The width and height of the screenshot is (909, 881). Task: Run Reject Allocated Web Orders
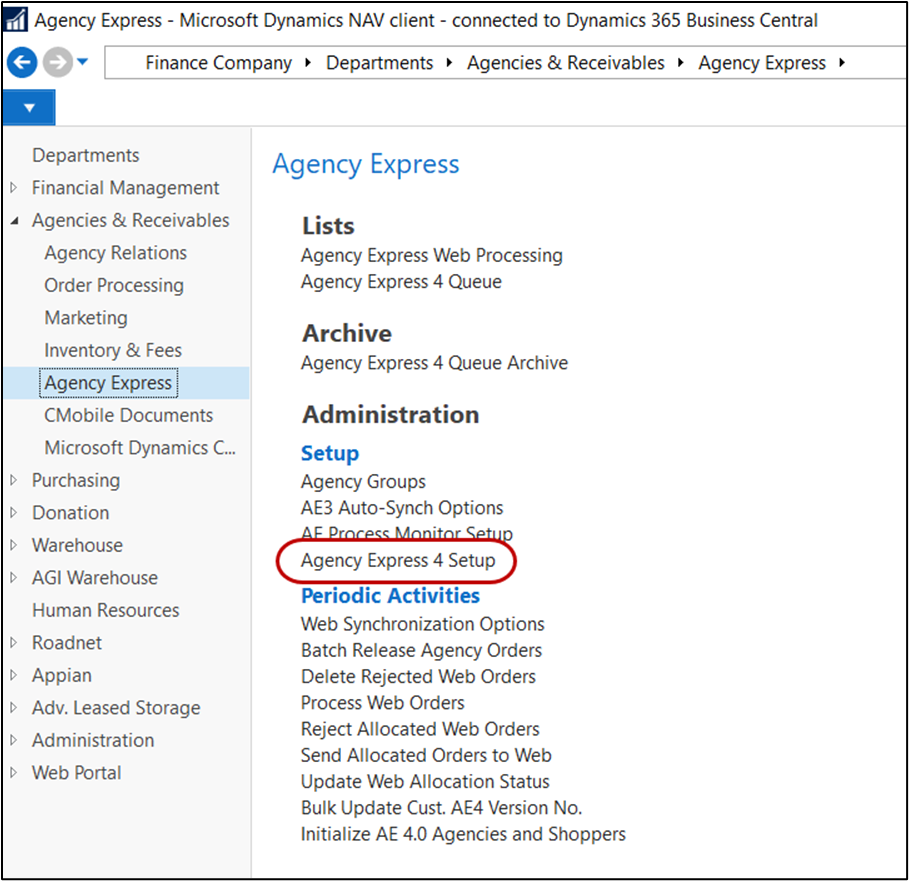(x=420, y=729)
